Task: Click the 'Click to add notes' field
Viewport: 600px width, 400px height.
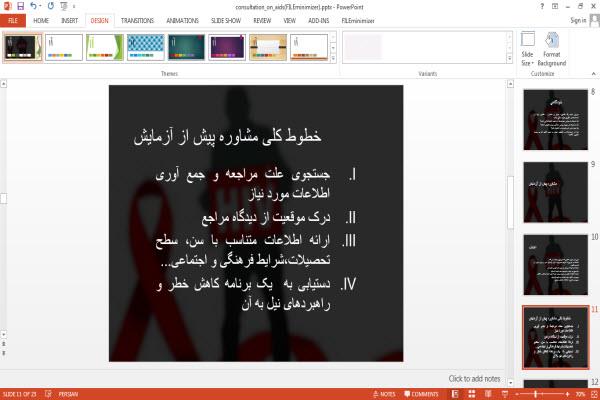Action: pos(474,379)
